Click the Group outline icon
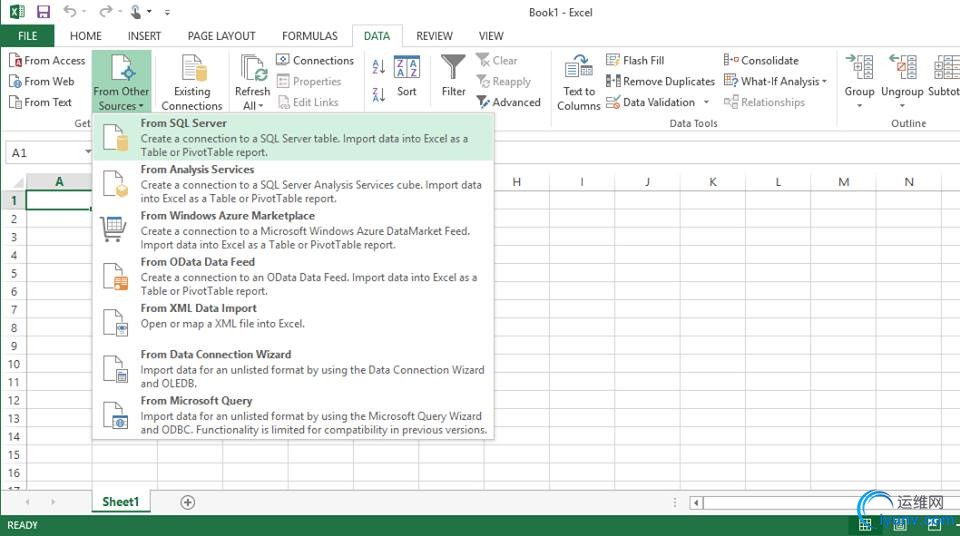This screenshot has width=960, height=536. click(859, 76)
